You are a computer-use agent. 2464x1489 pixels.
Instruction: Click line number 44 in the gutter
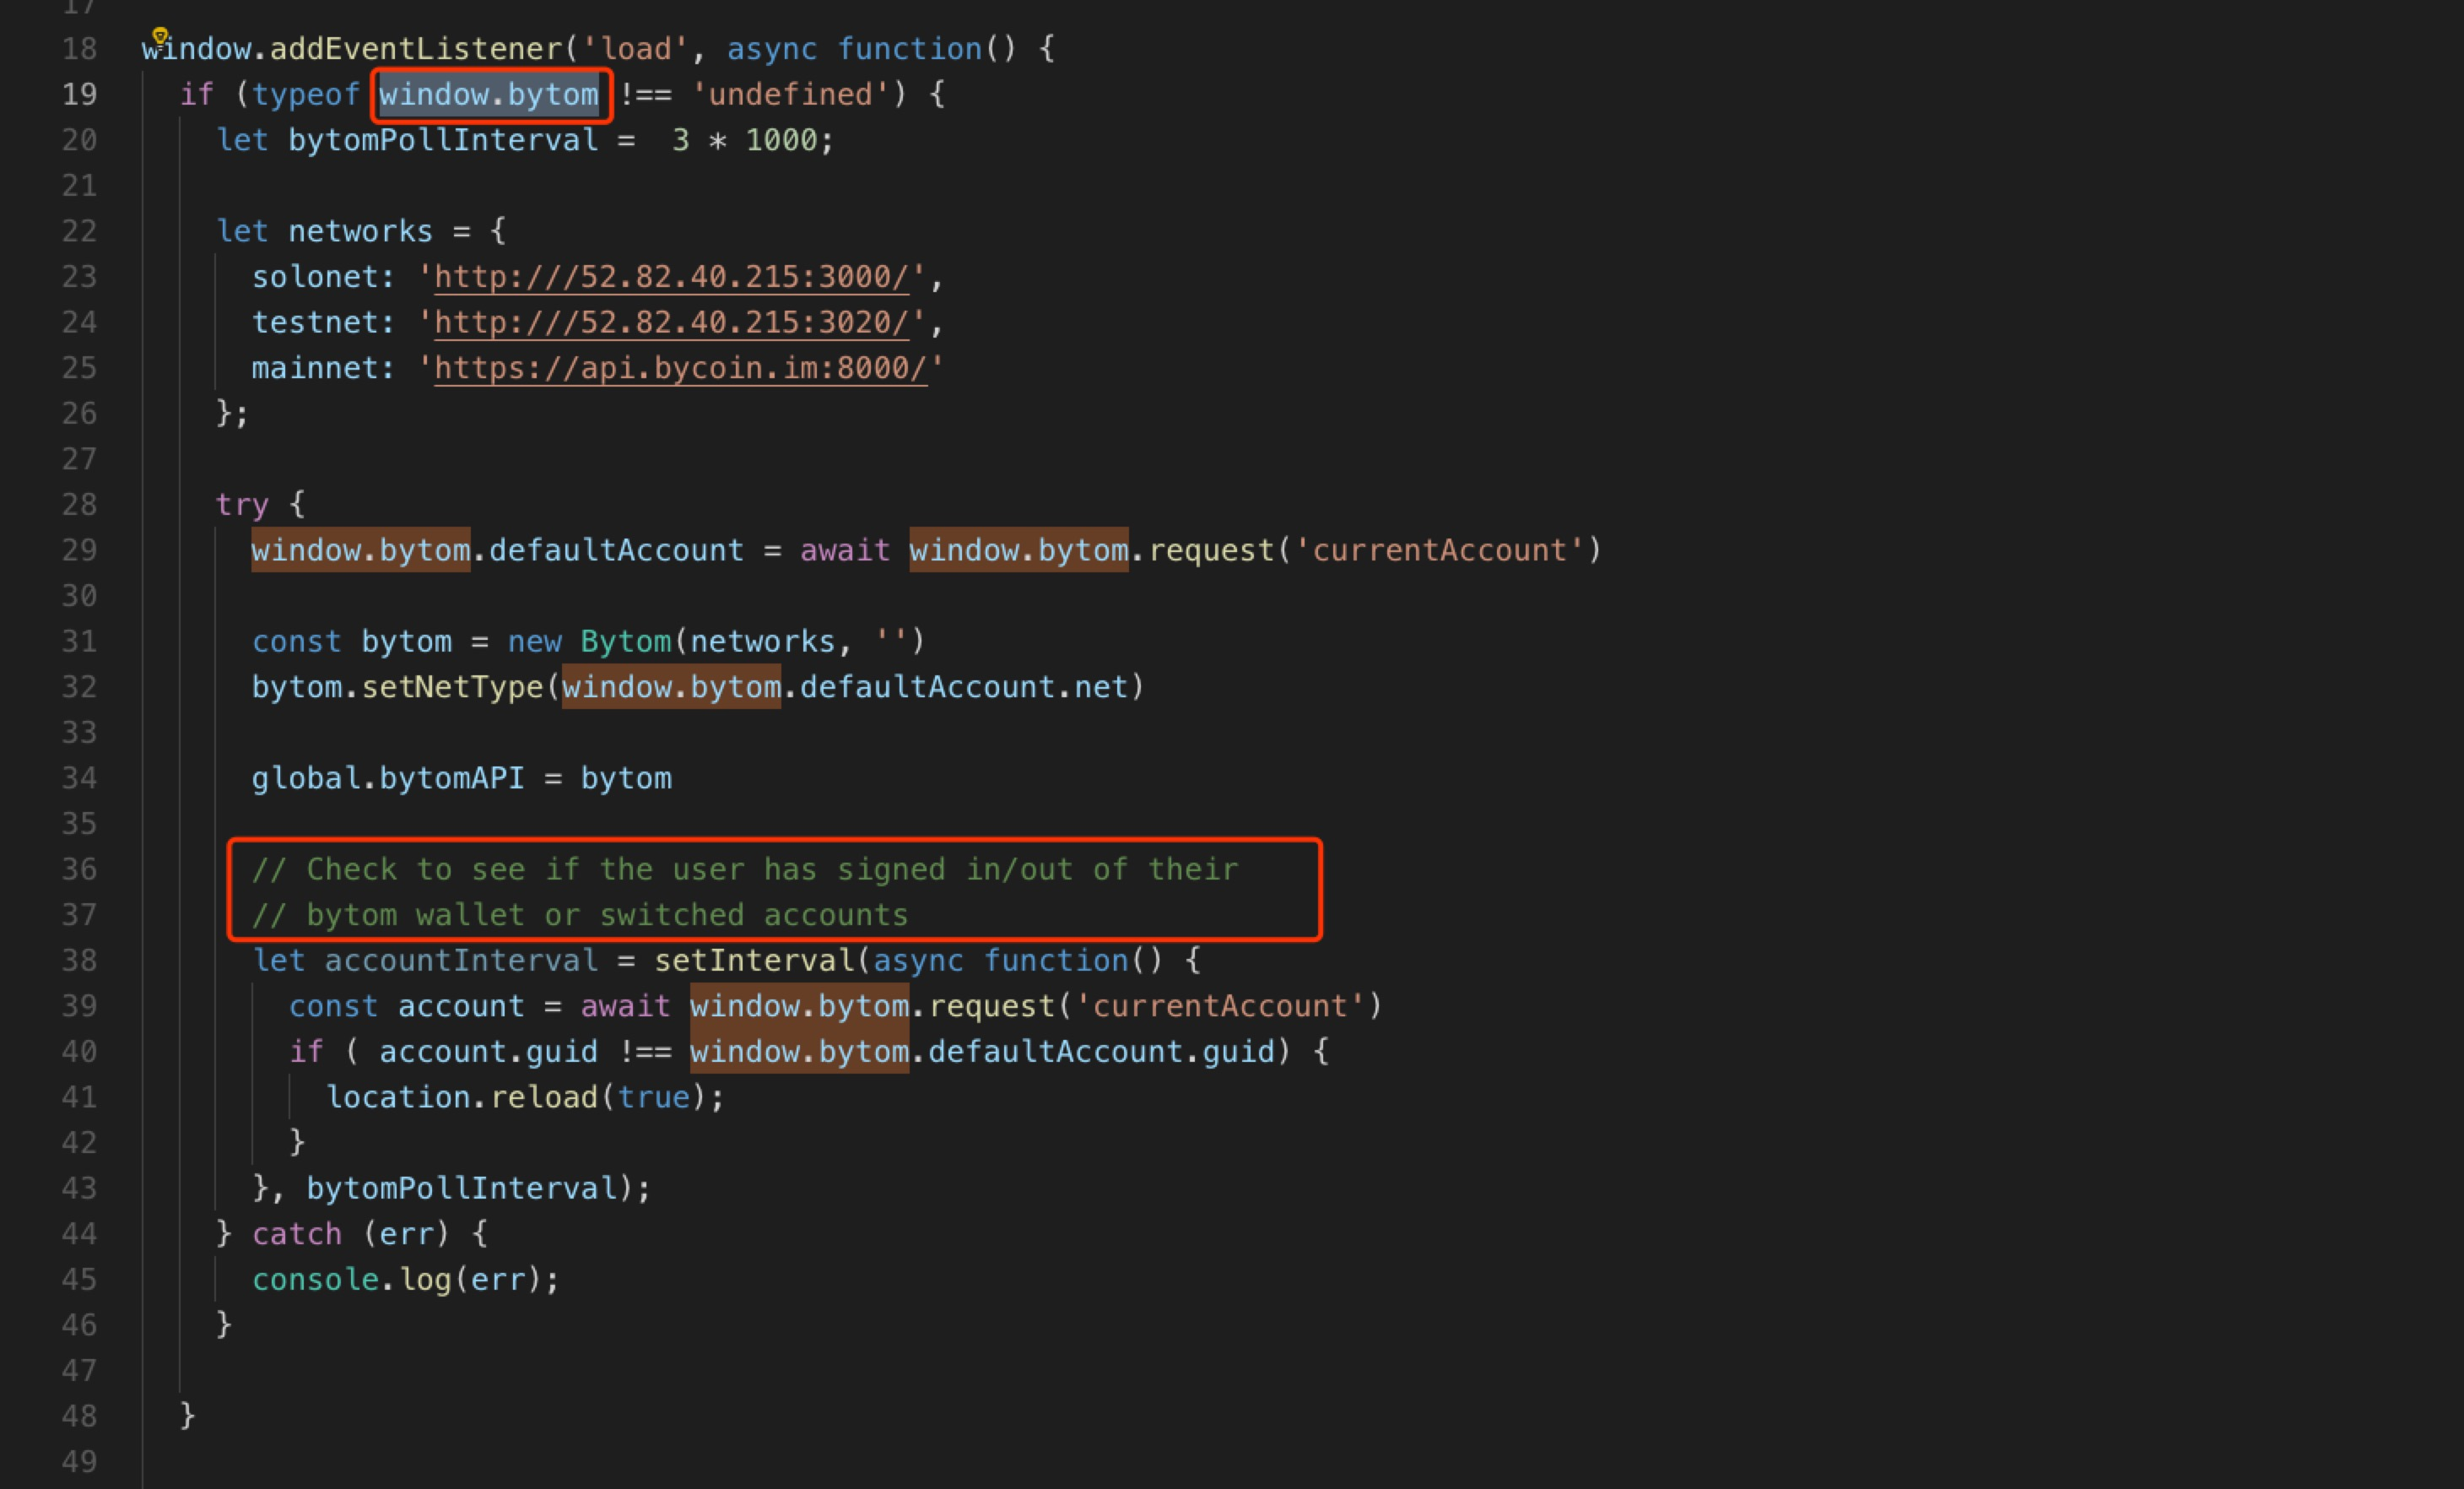tap(79, 1234)
